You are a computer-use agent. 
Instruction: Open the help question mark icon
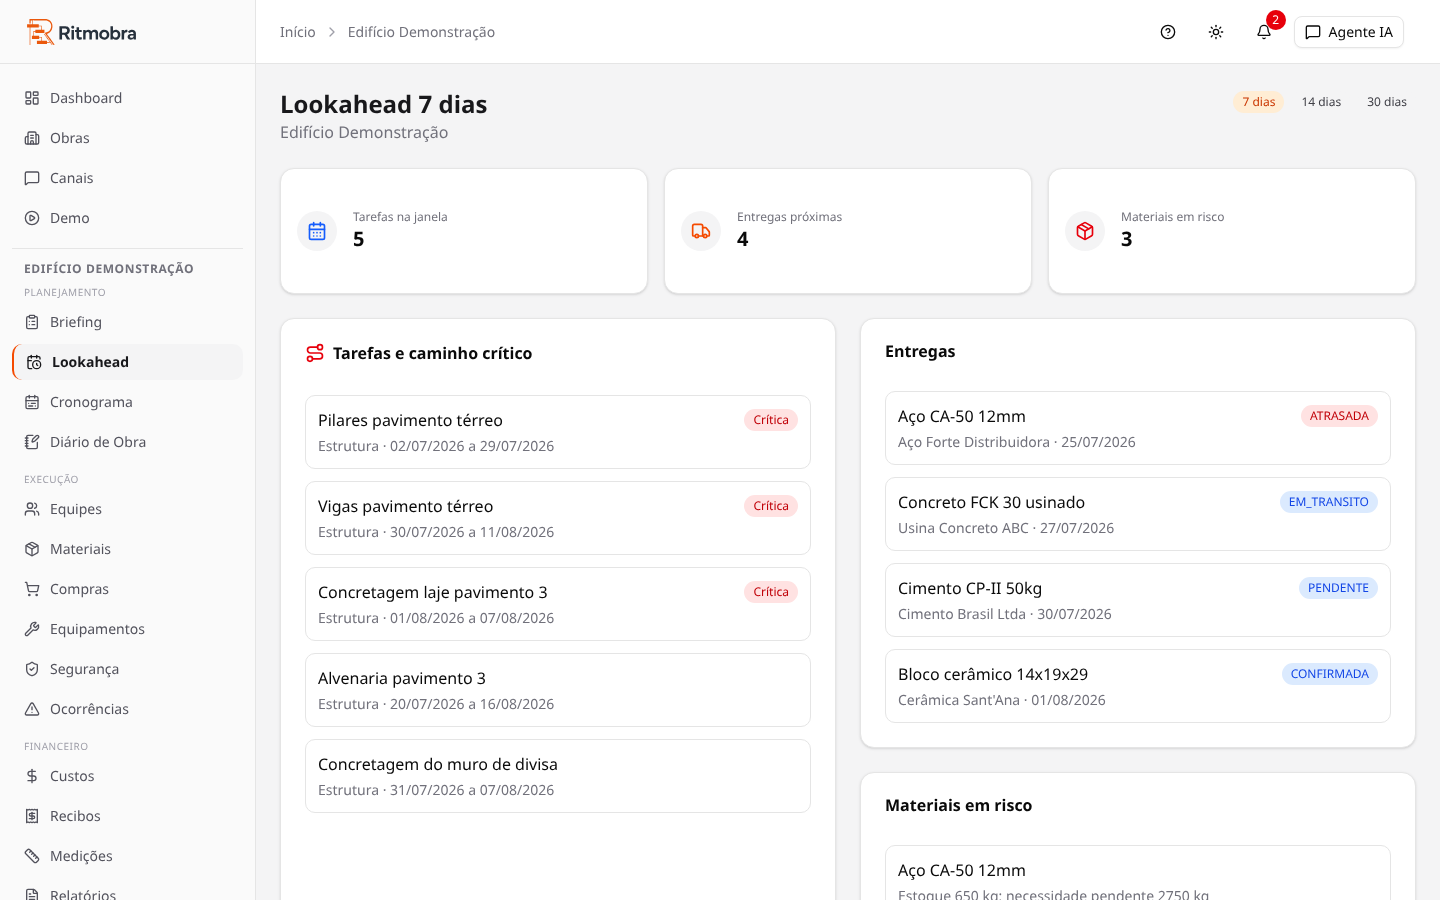[x=1167, y=32]
